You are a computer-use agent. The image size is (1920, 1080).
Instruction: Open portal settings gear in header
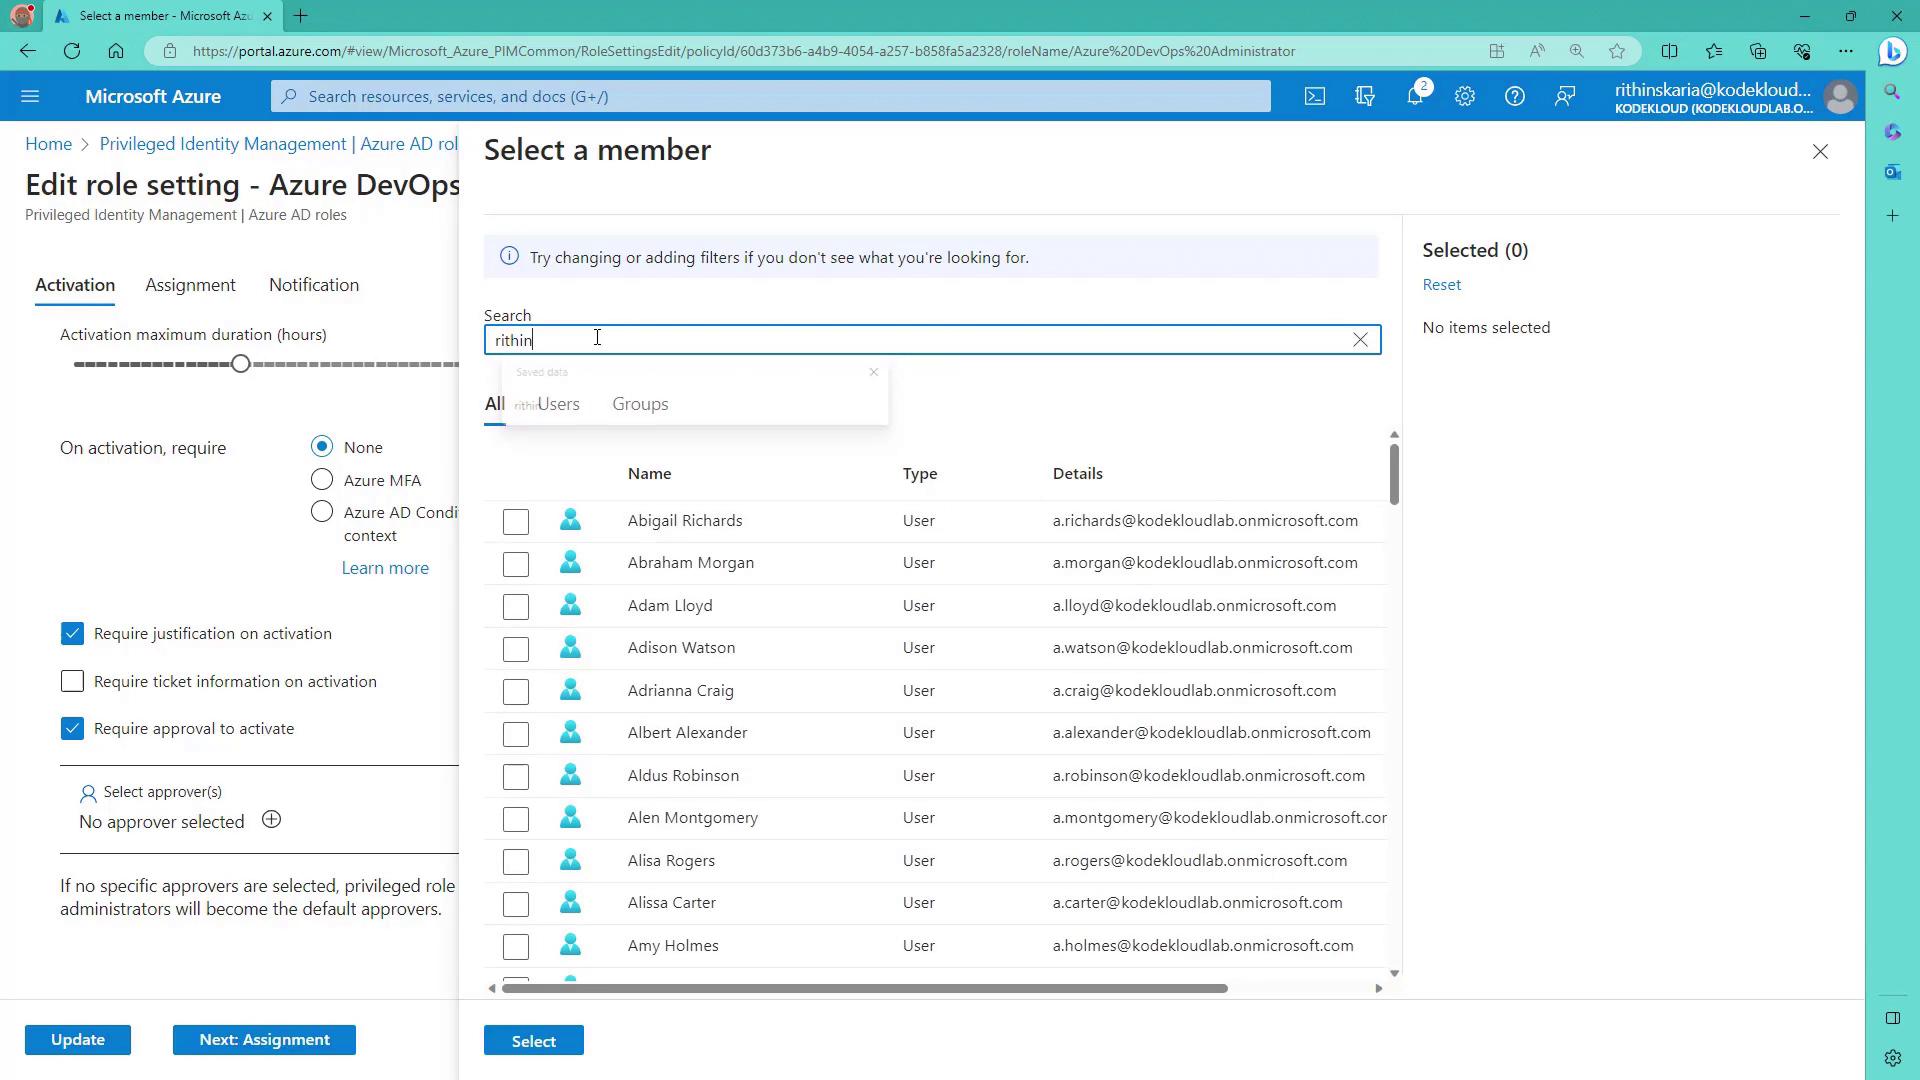pyautogui.click(x=1465, y=96)
